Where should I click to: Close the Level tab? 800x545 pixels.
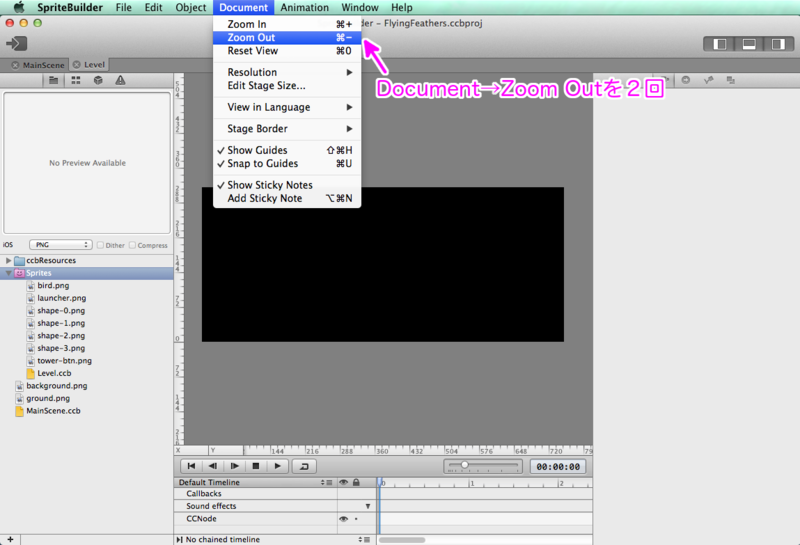click(77, 64)
